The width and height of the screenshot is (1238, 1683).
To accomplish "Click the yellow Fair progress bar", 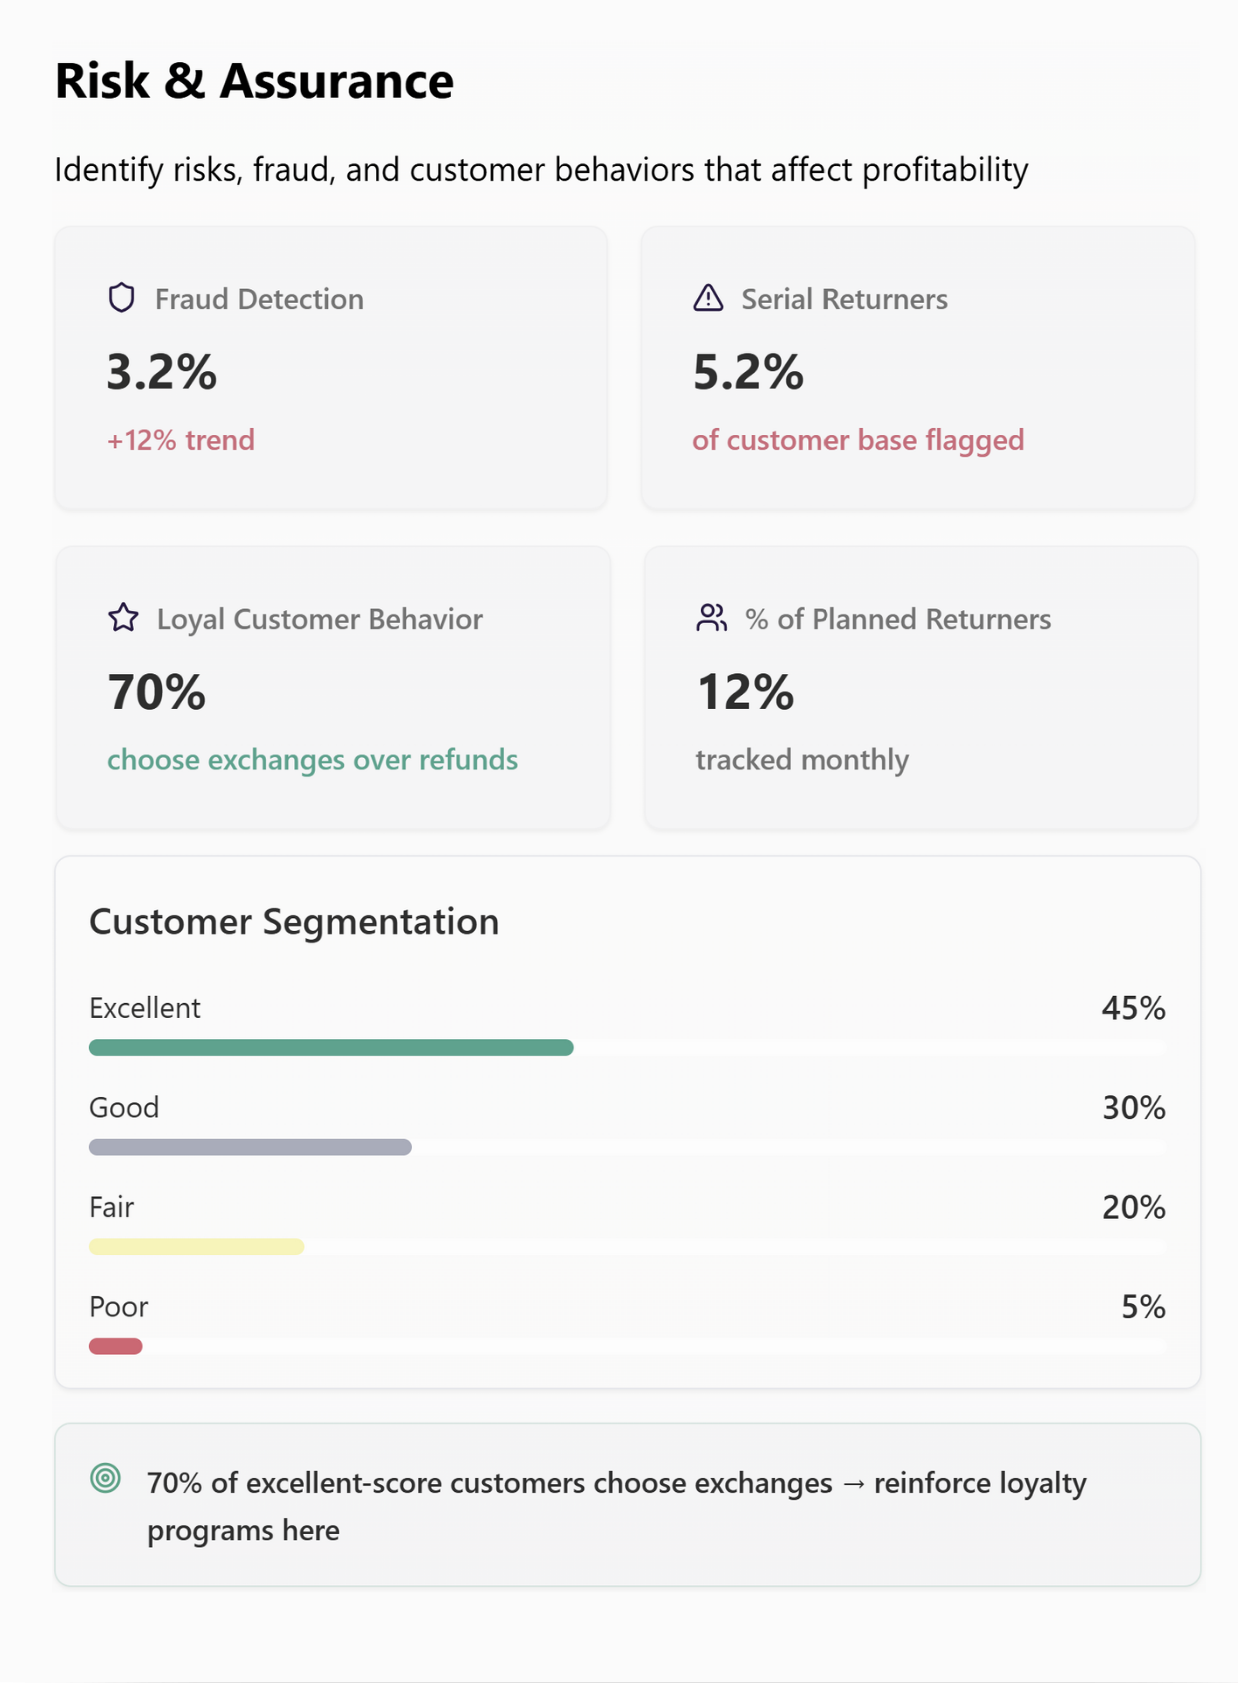I will 196,1246.
